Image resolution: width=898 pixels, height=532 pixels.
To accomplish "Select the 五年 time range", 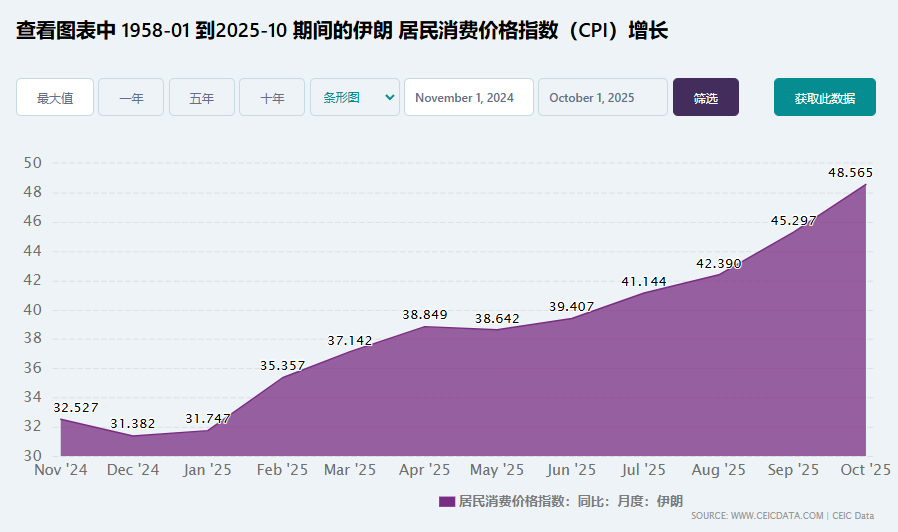I will click(202, 98).
